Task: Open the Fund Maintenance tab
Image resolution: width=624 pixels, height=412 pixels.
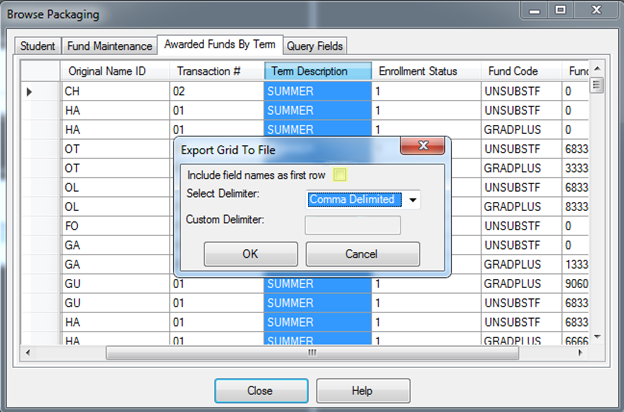Action: [109, 46]
